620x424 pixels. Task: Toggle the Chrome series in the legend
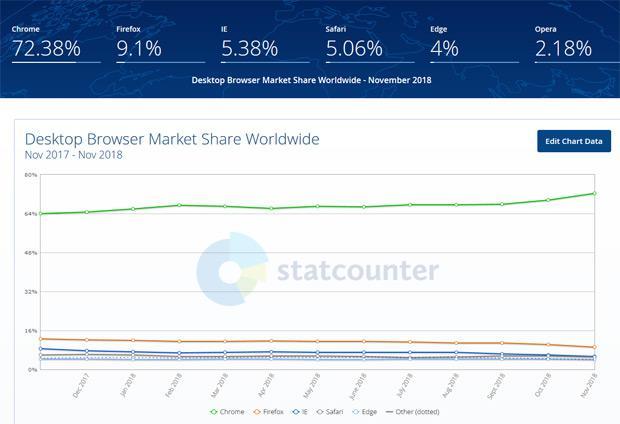point(227,412)
